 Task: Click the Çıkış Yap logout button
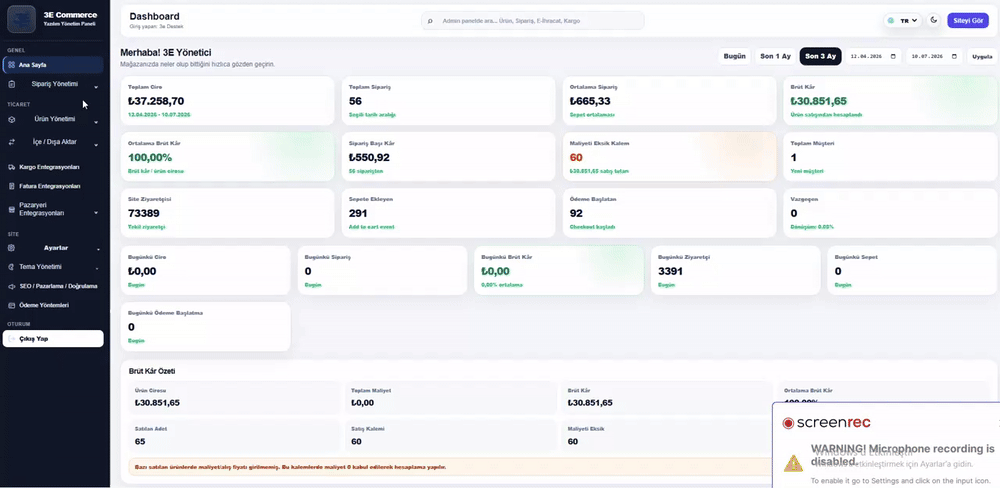click(x=53, y=339)
